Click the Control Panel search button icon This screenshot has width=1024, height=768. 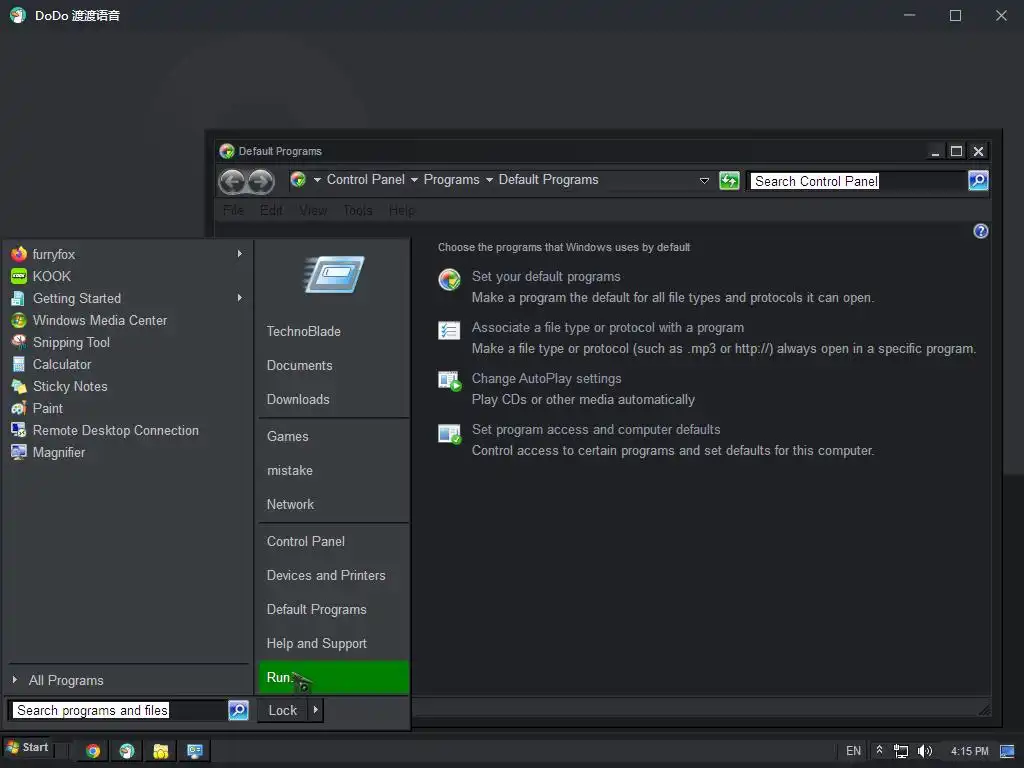click(x=978, y=181)
